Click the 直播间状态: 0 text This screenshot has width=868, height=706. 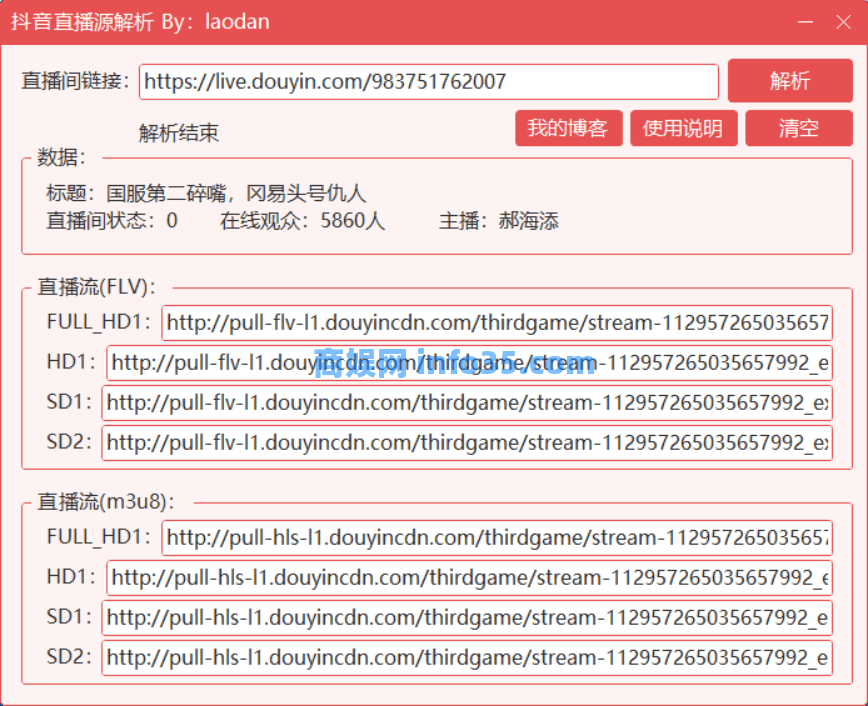point(112,221)
